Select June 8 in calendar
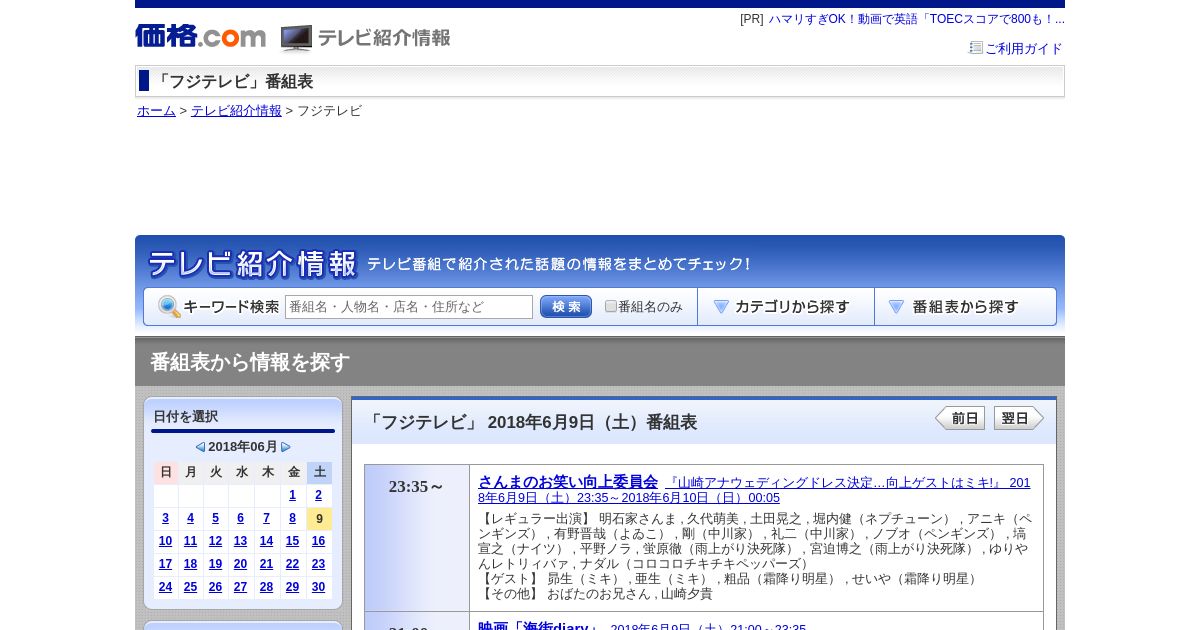The width and height of the screenshot is (1200, 630). [292, 518]
